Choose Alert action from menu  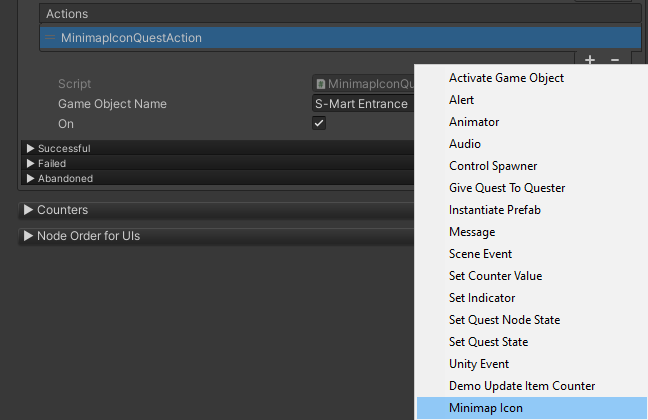click(531, 100)
